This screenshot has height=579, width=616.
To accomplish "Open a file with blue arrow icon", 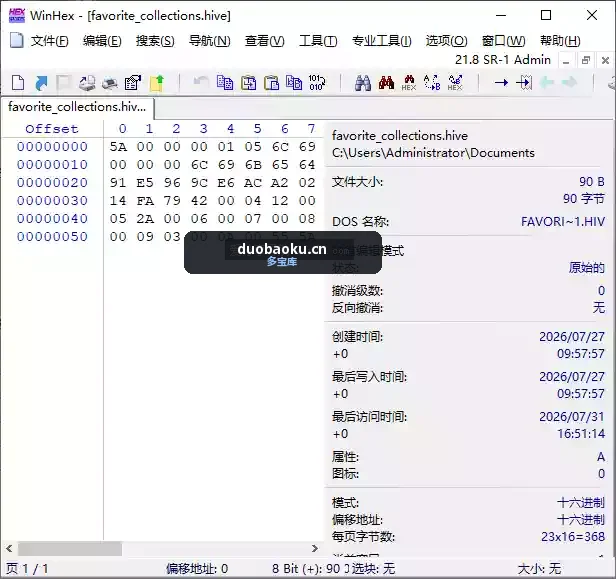I will tap(41, 83).
